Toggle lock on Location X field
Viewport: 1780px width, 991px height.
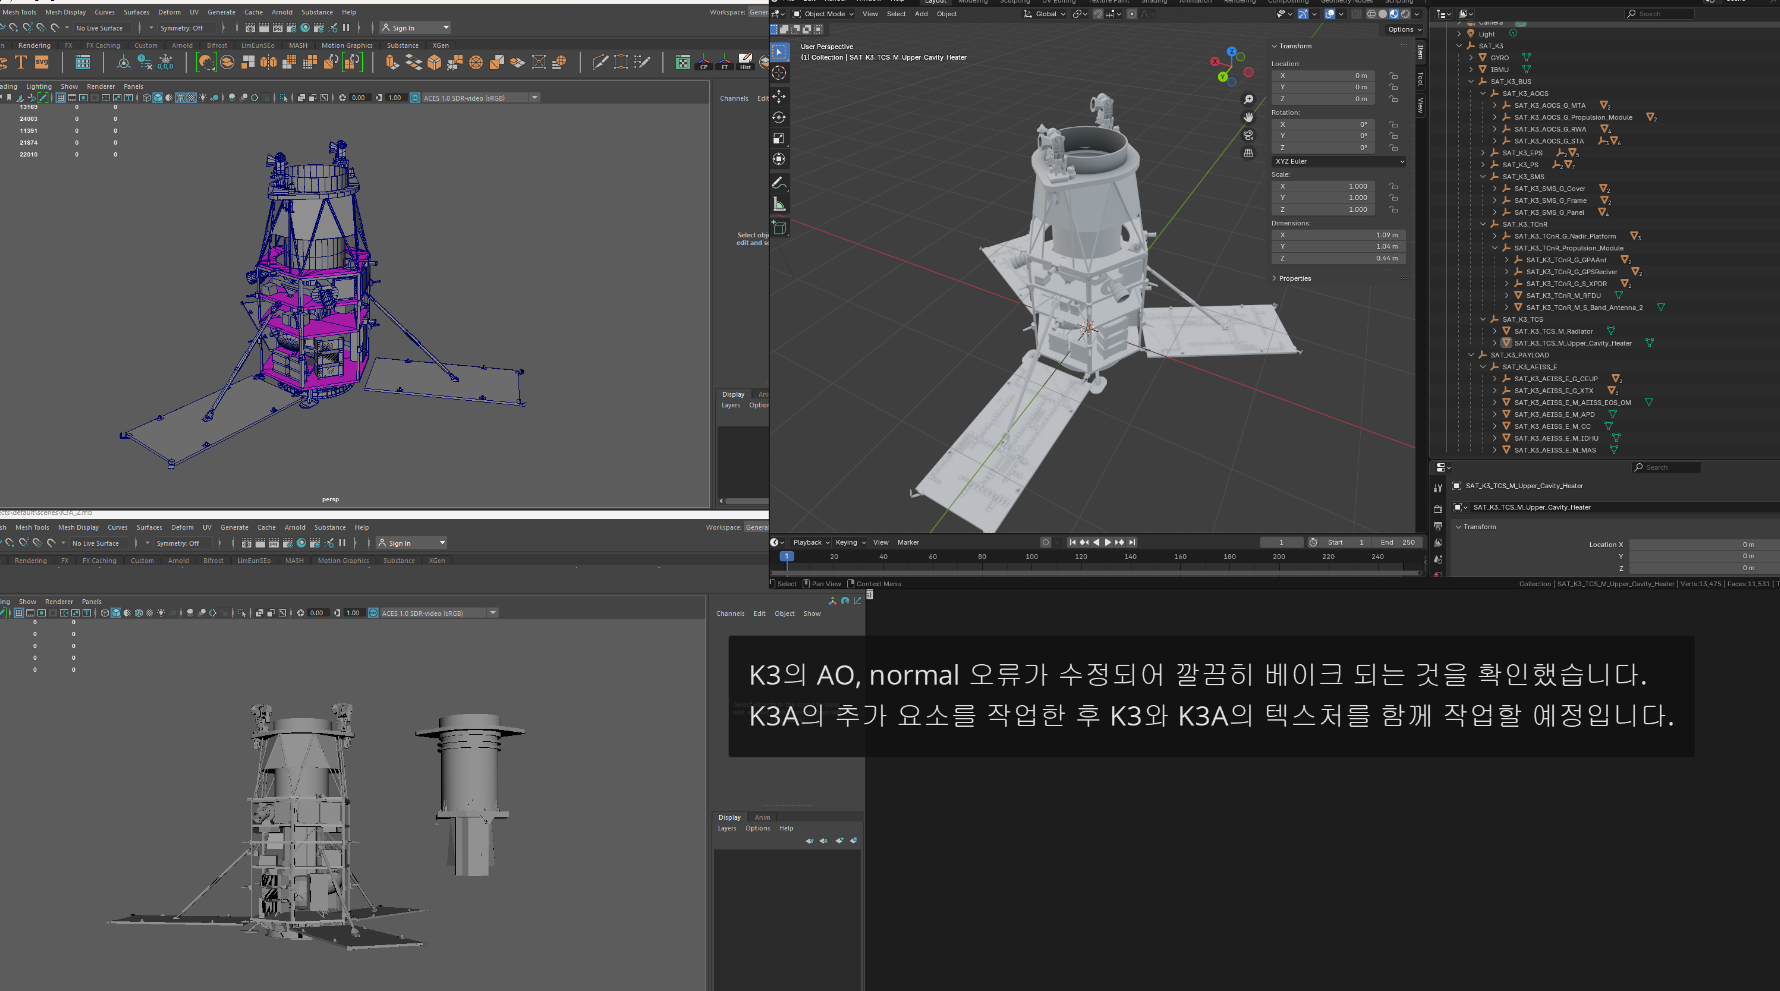(x=1393, y=76)
